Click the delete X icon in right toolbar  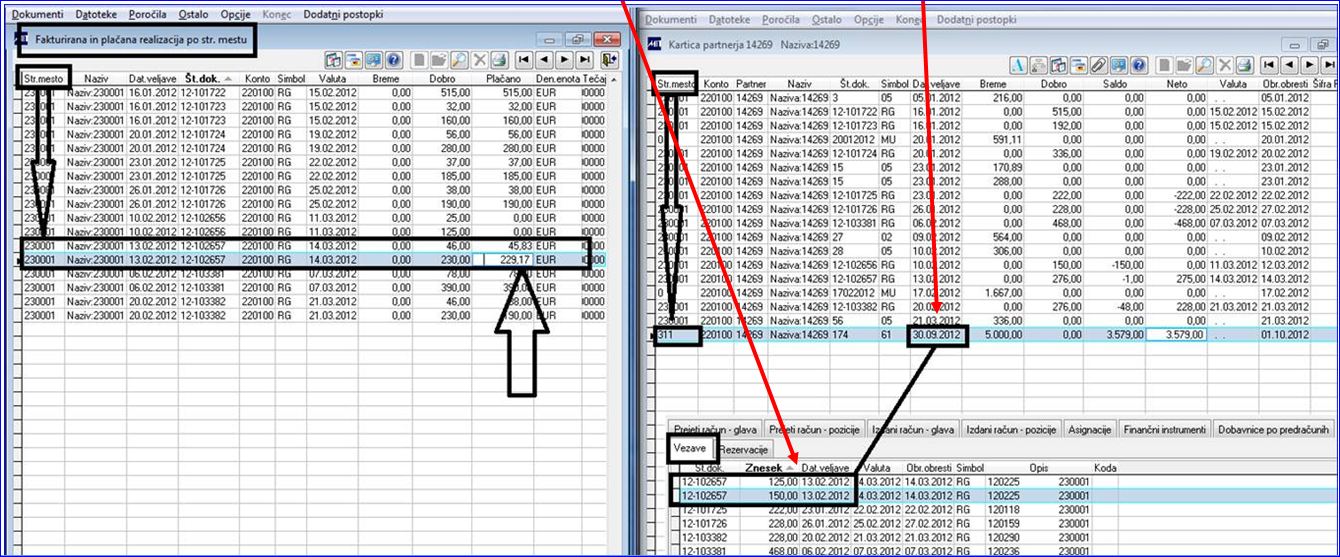pos(1224,65)
